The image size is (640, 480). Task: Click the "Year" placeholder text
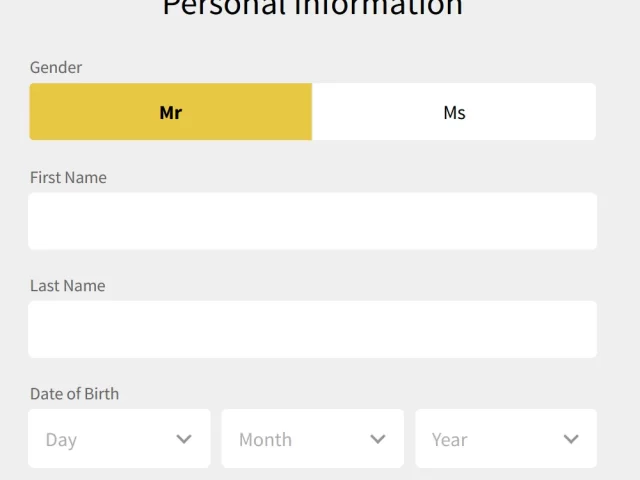pos(449,440)
